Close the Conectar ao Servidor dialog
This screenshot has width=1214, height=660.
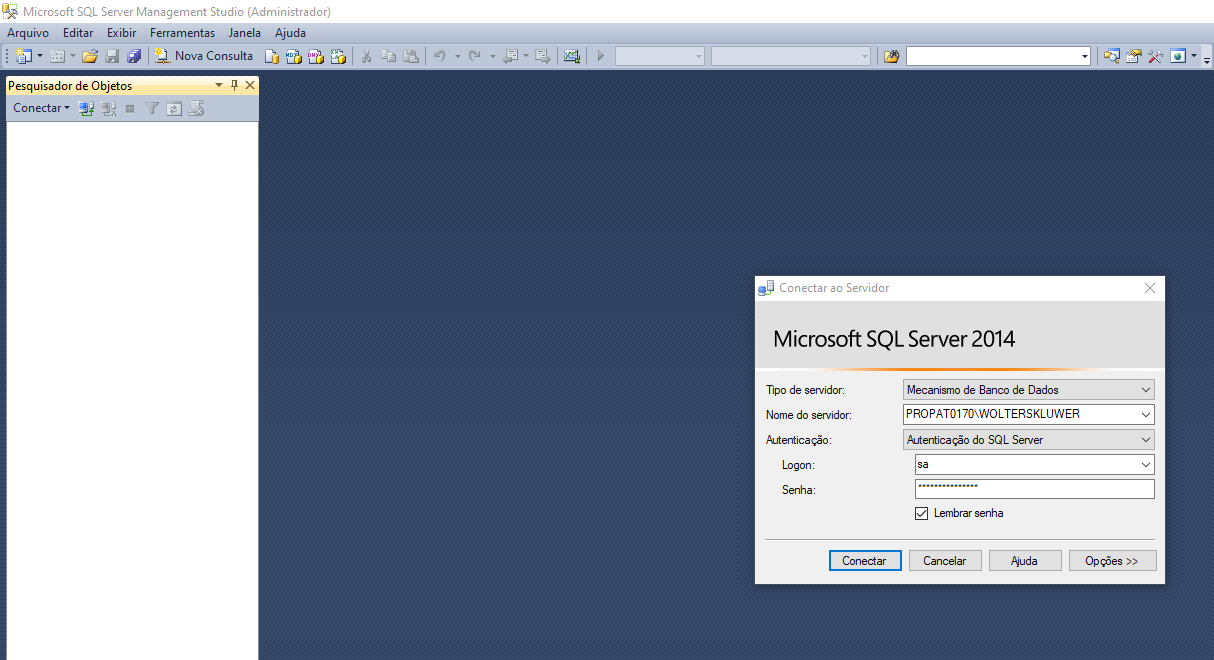[x=1150, y=288]
